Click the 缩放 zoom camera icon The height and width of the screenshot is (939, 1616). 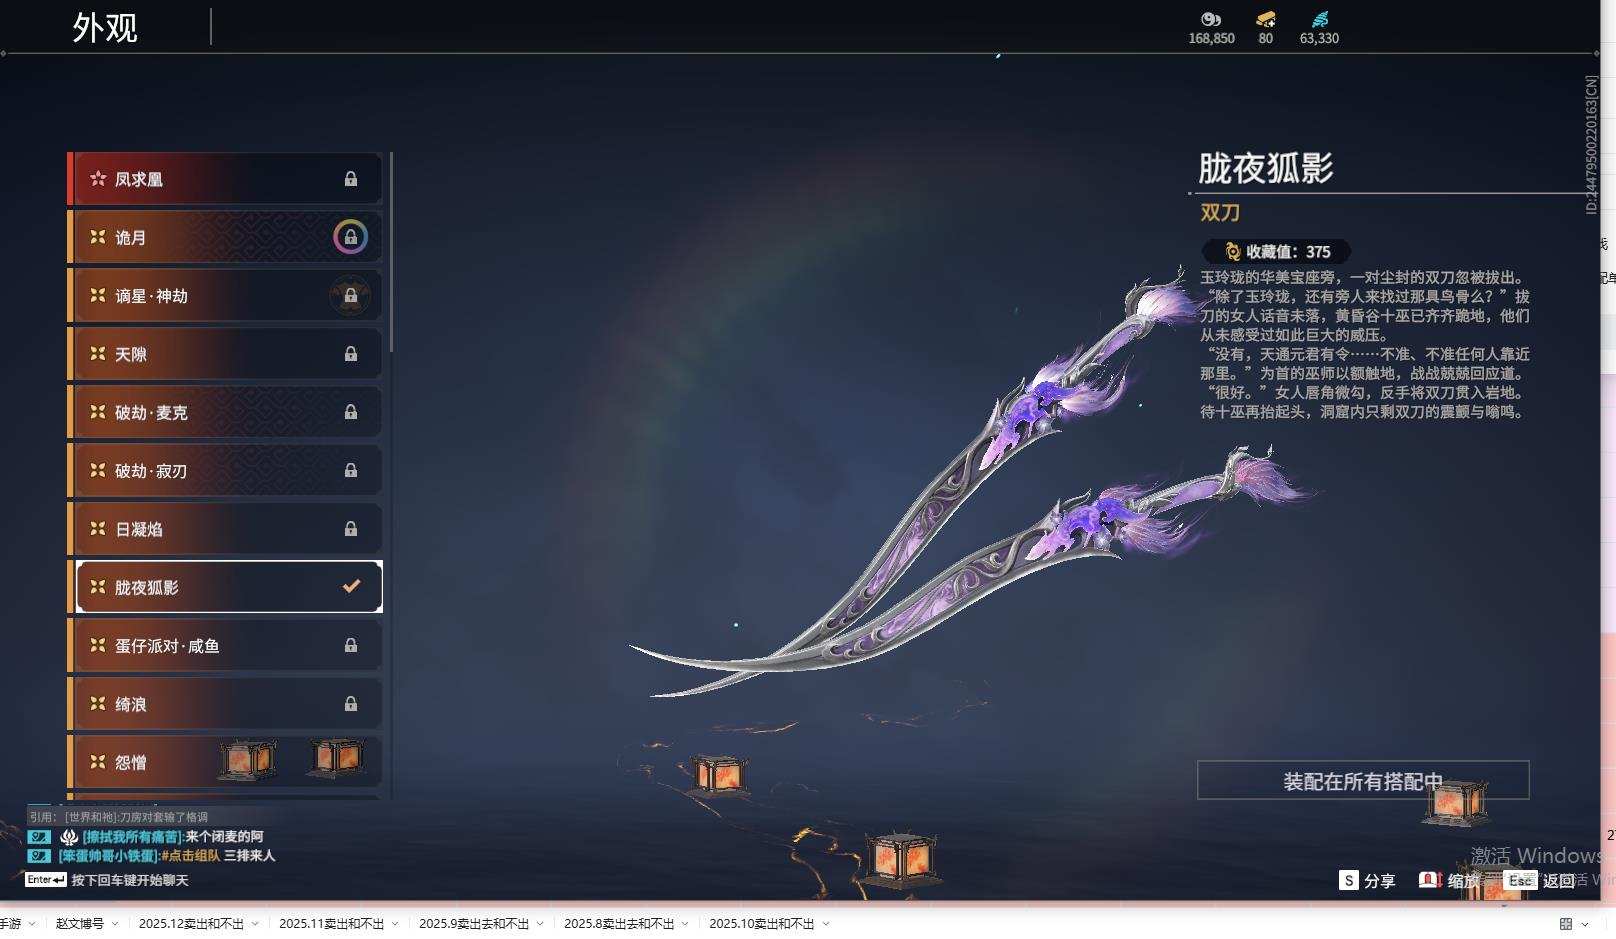pyautogui.click(x=1430, y=881)
